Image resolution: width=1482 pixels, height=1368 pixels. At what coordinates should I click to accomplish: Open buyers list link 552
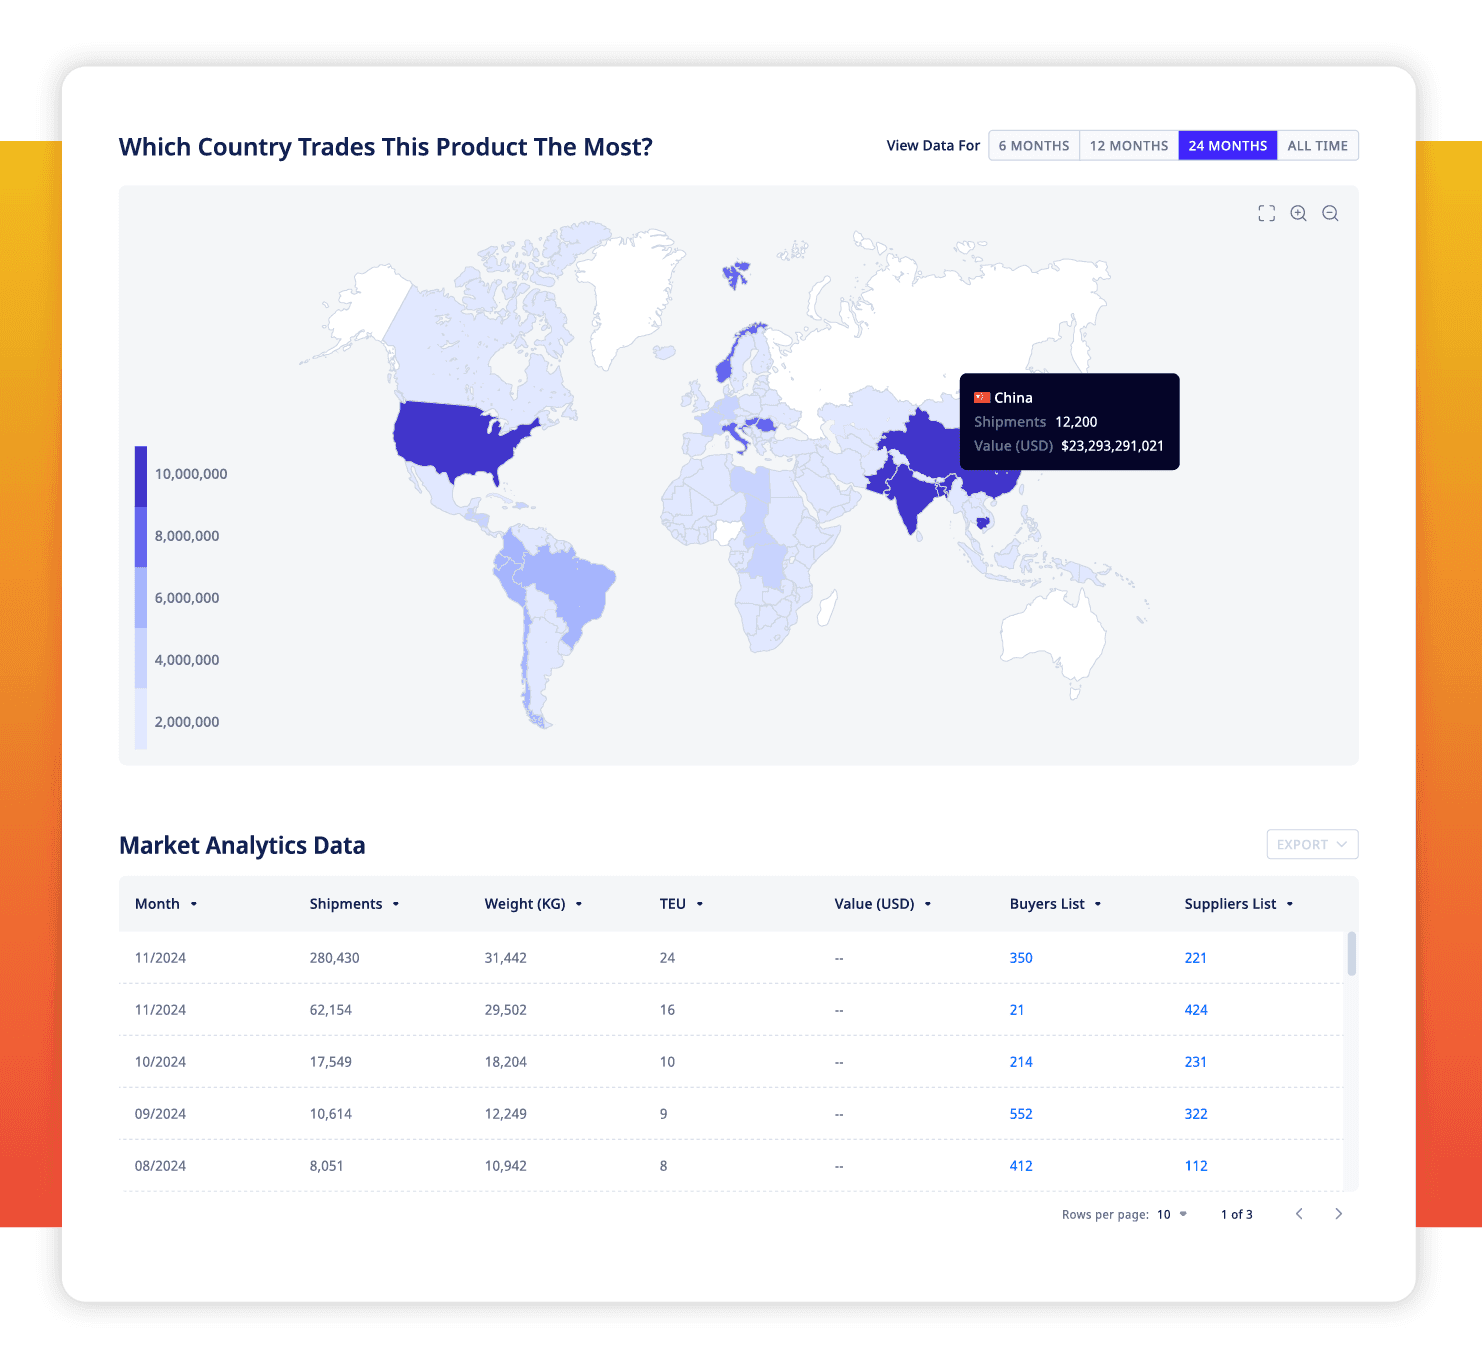pyautogui.click(x=1021, y=1114)
